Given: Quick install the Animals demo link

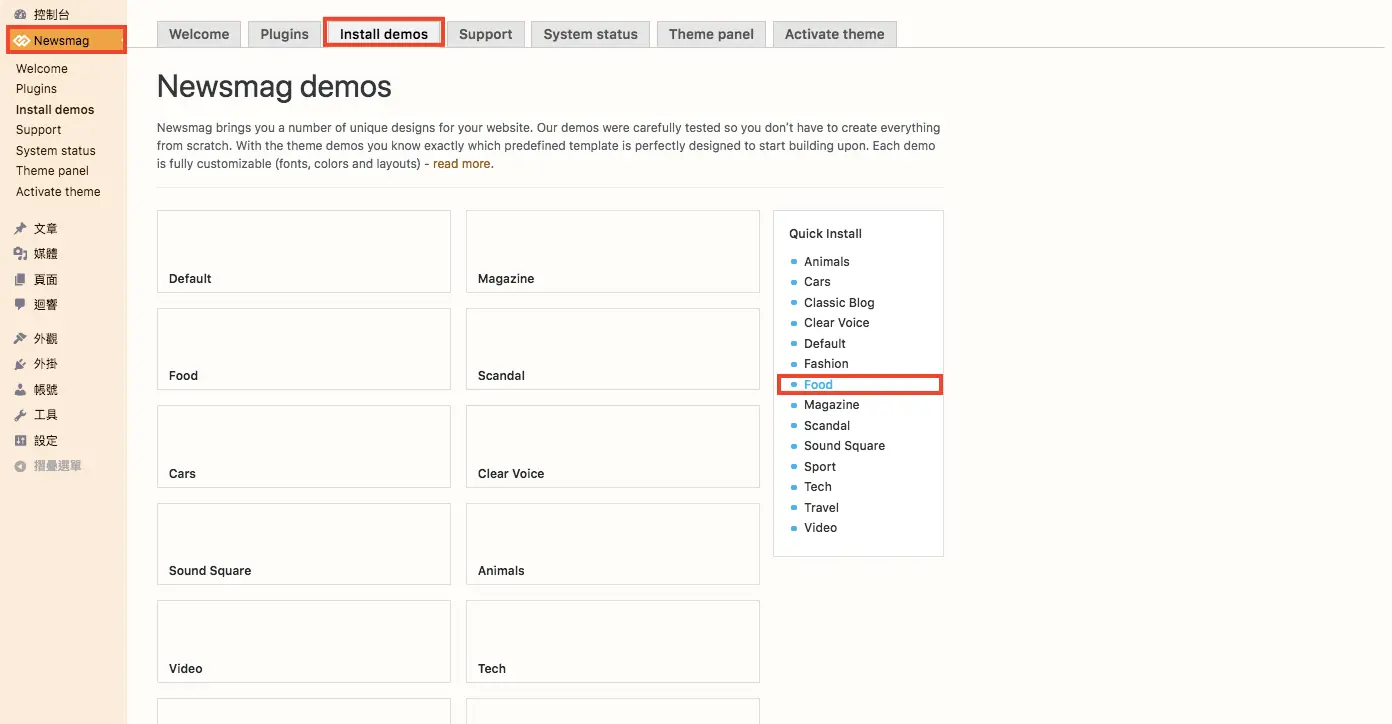Looking at the screenshot, I should [827, 262].
